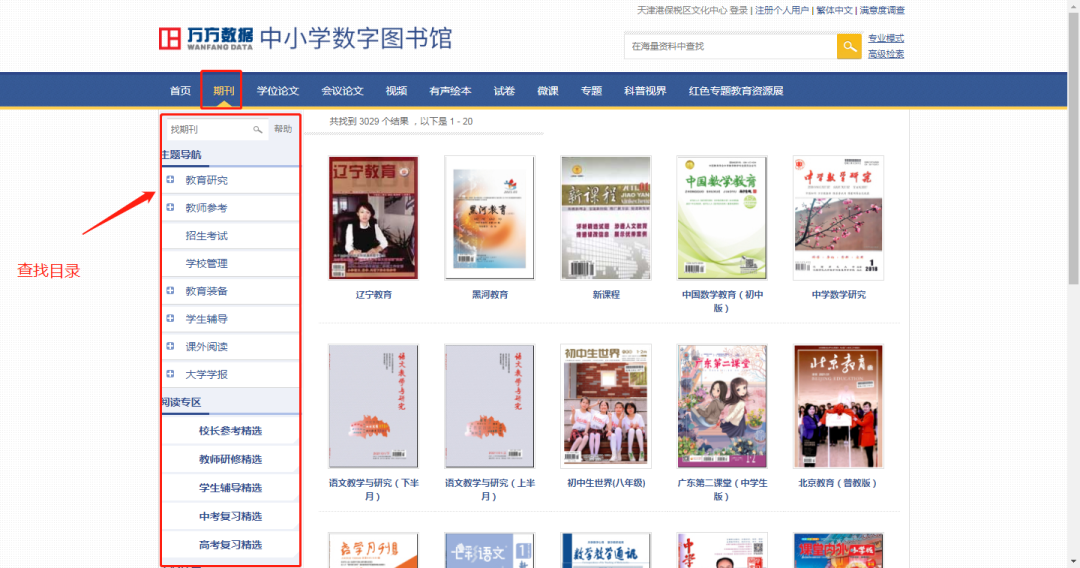Expand the 学生辅导 category
1080x568 pixels.
pos(170,318)
